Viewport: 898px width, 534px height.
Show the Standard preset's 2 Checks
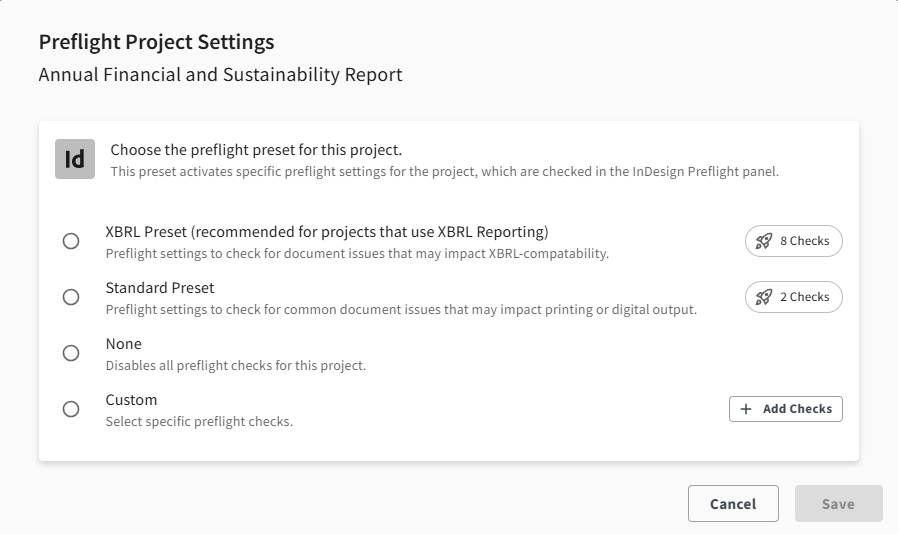(x=794, y=297)
